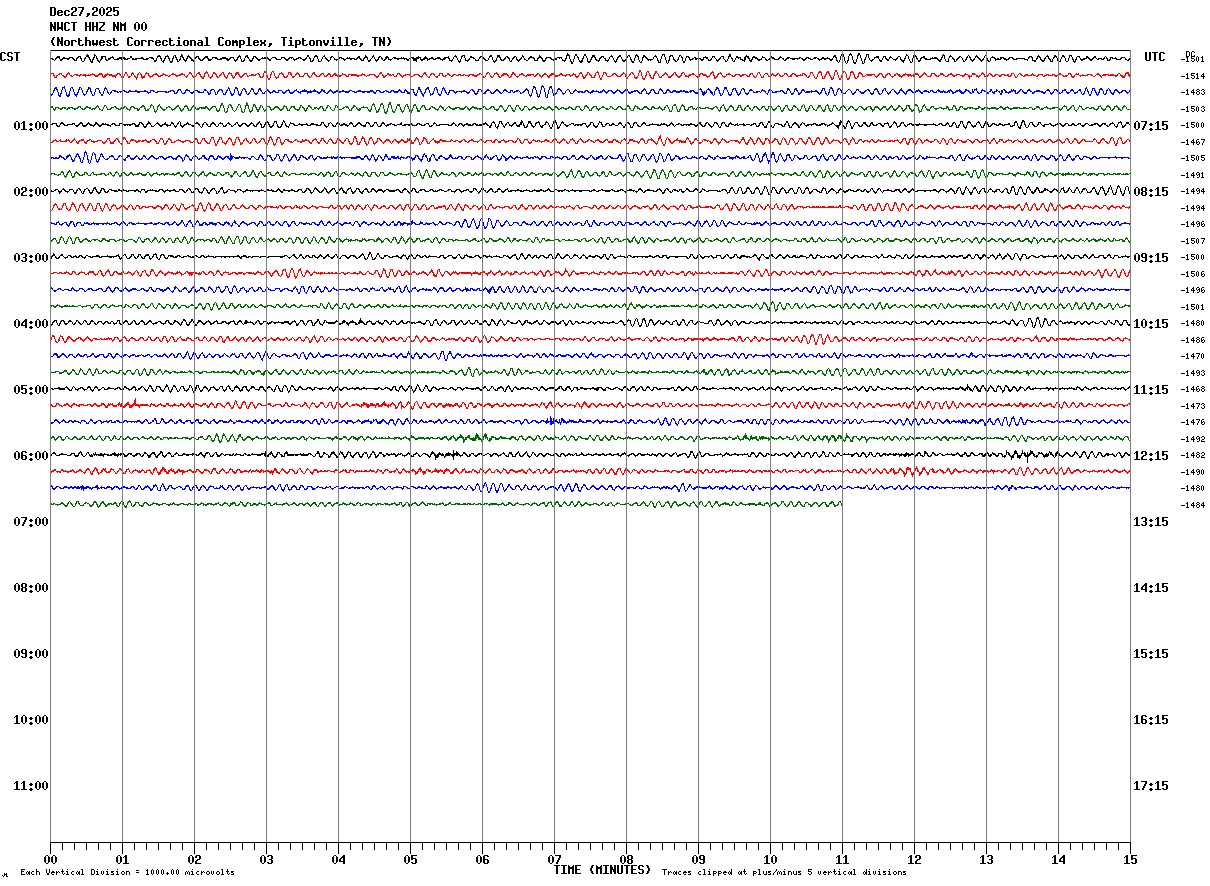This screenshot has width=1210, height=886.
Task: Click the DC offset value -1467
Action: [1193, 142]
